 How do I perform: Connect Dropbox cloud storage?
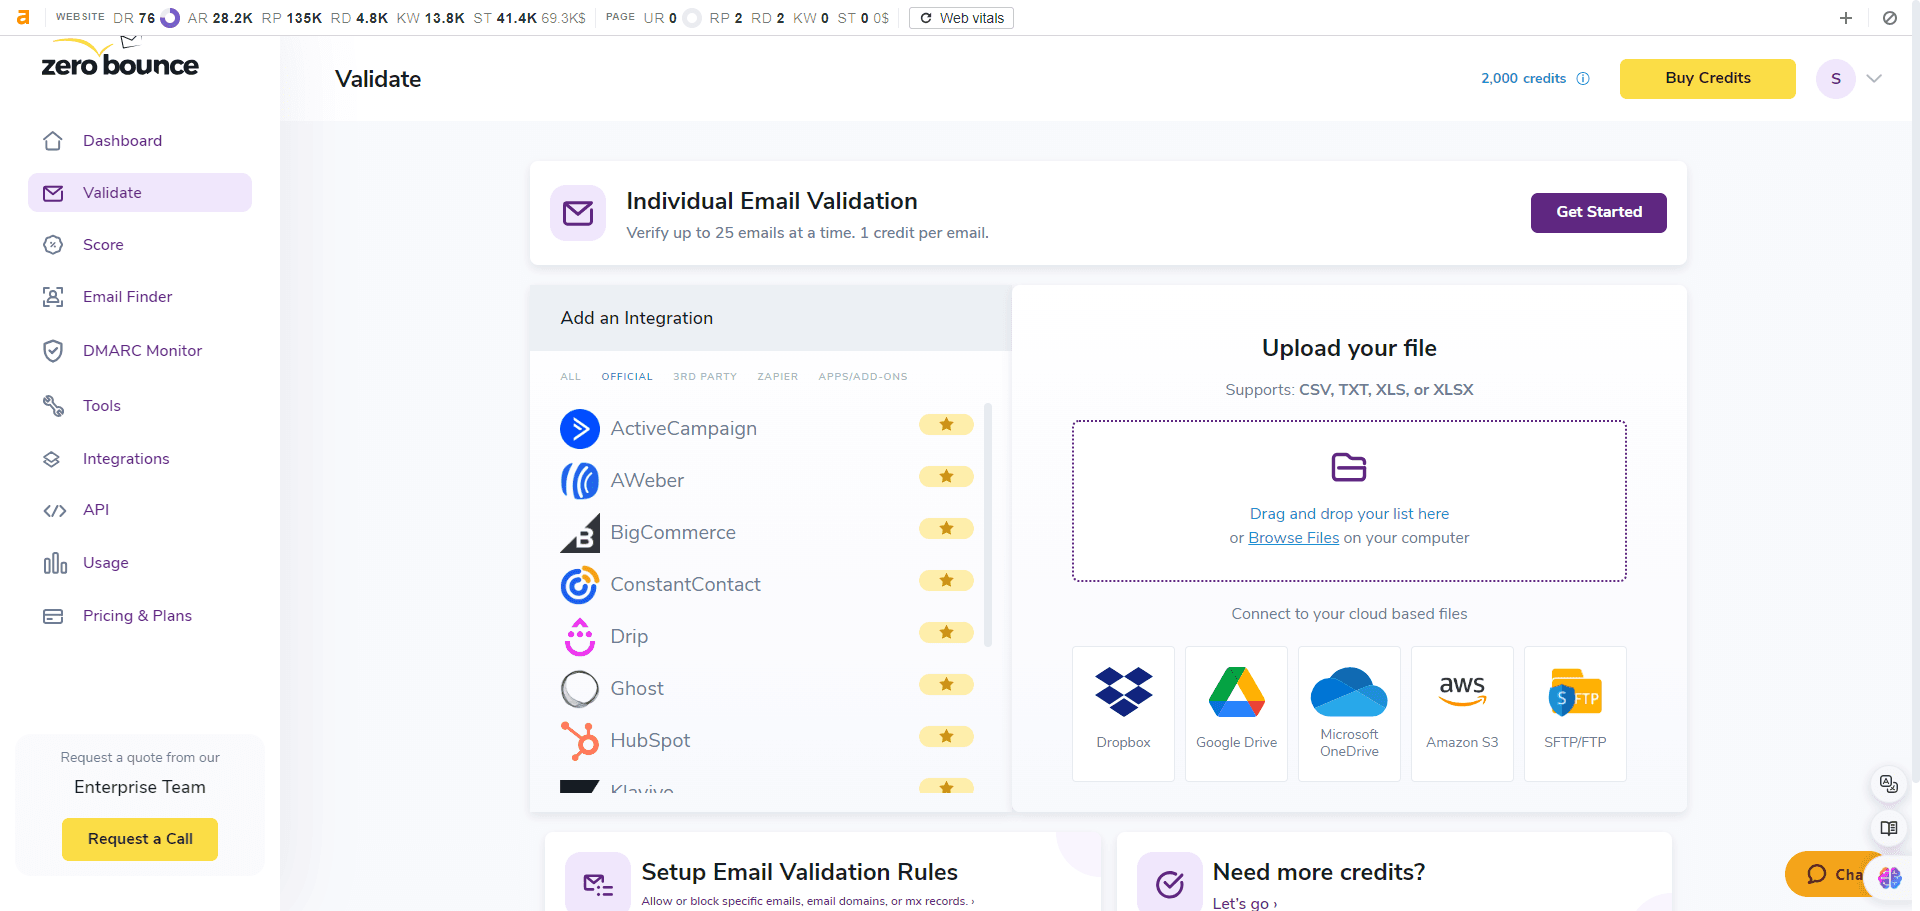click(1123, 713)
